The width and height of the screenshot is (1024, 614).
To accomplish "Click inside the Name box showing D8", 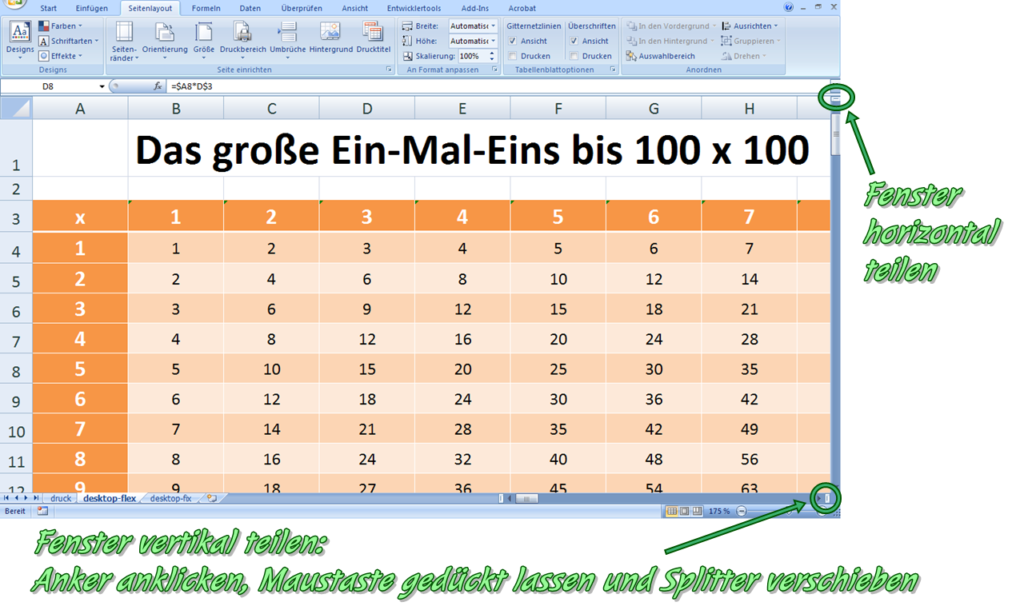I will (x=50, y=87).
